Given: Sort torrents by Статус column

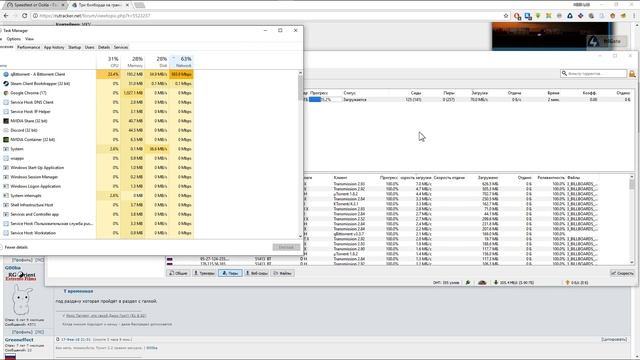Looking at the screenshot, I should [349, 93].
